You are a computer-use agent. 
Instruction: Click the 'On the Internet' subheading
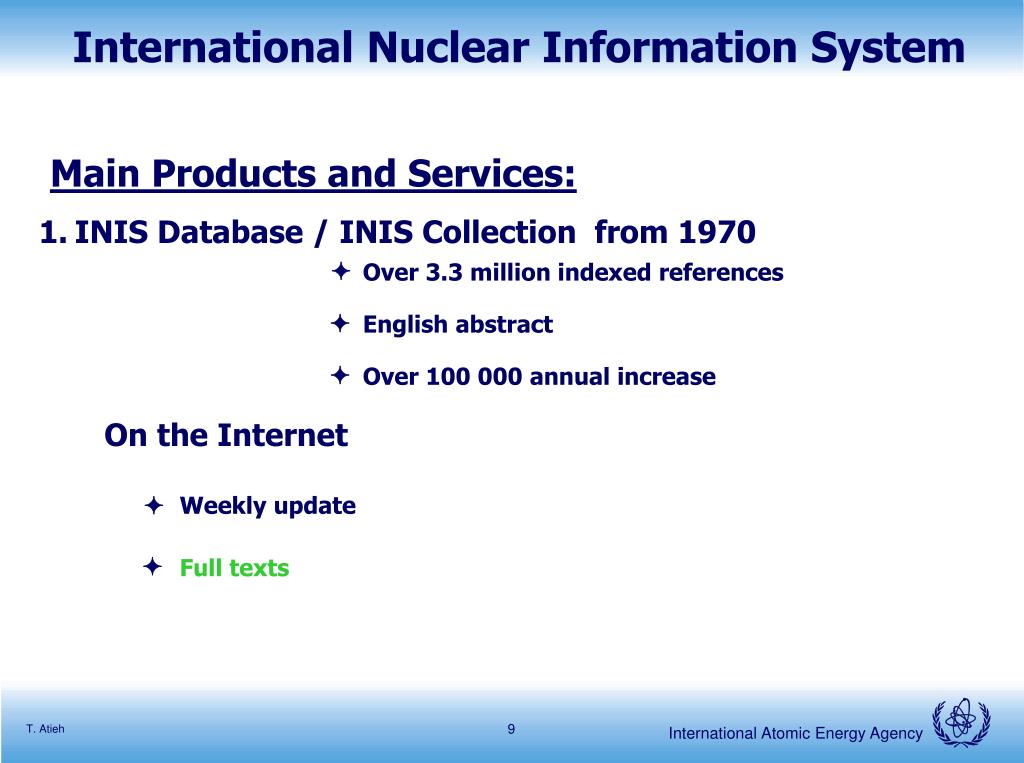[x=226, y=435]
